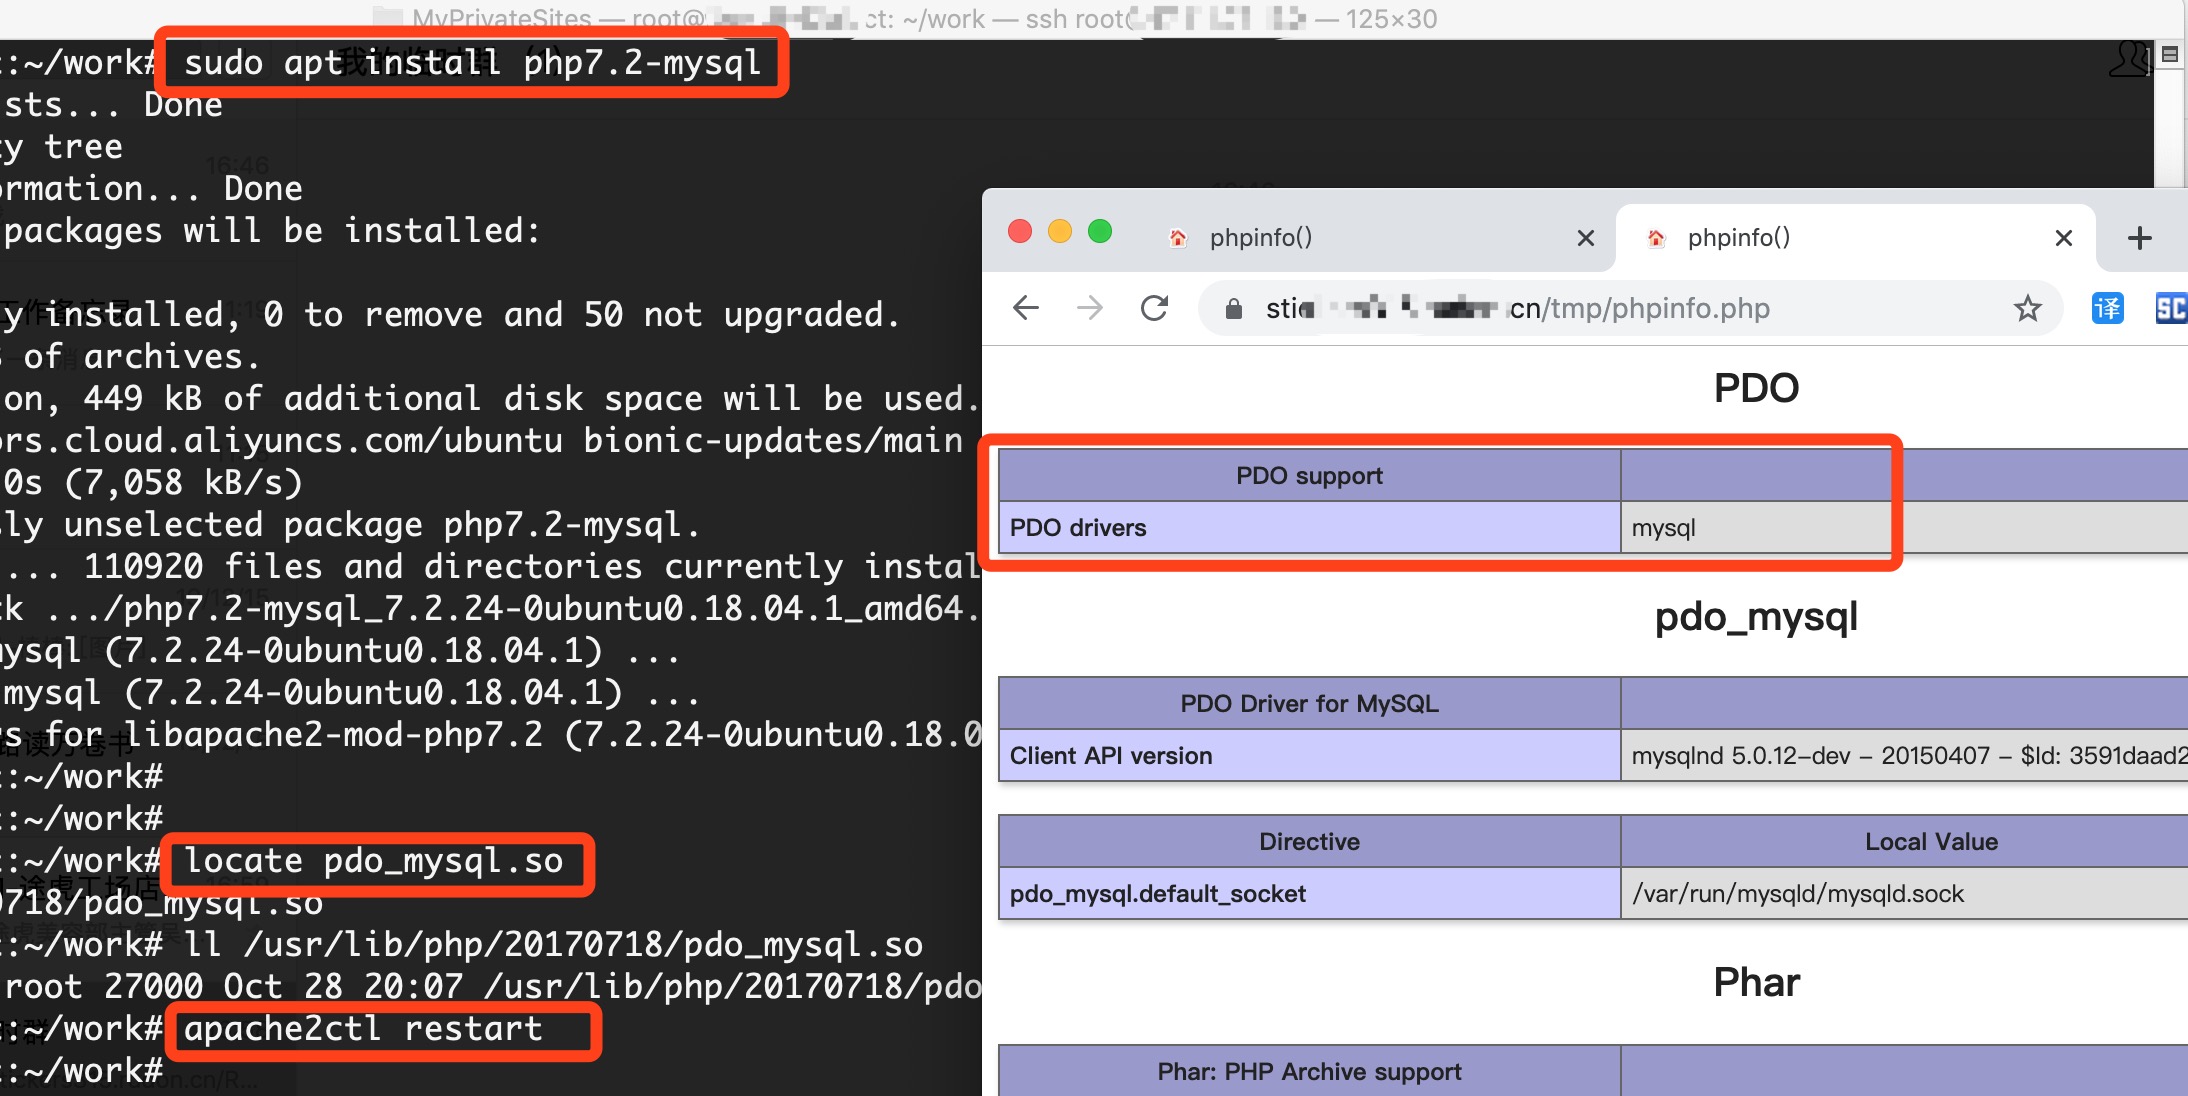
Task: Toggle the bookmark star for the phpinfo page
Action: [2028, 308]
